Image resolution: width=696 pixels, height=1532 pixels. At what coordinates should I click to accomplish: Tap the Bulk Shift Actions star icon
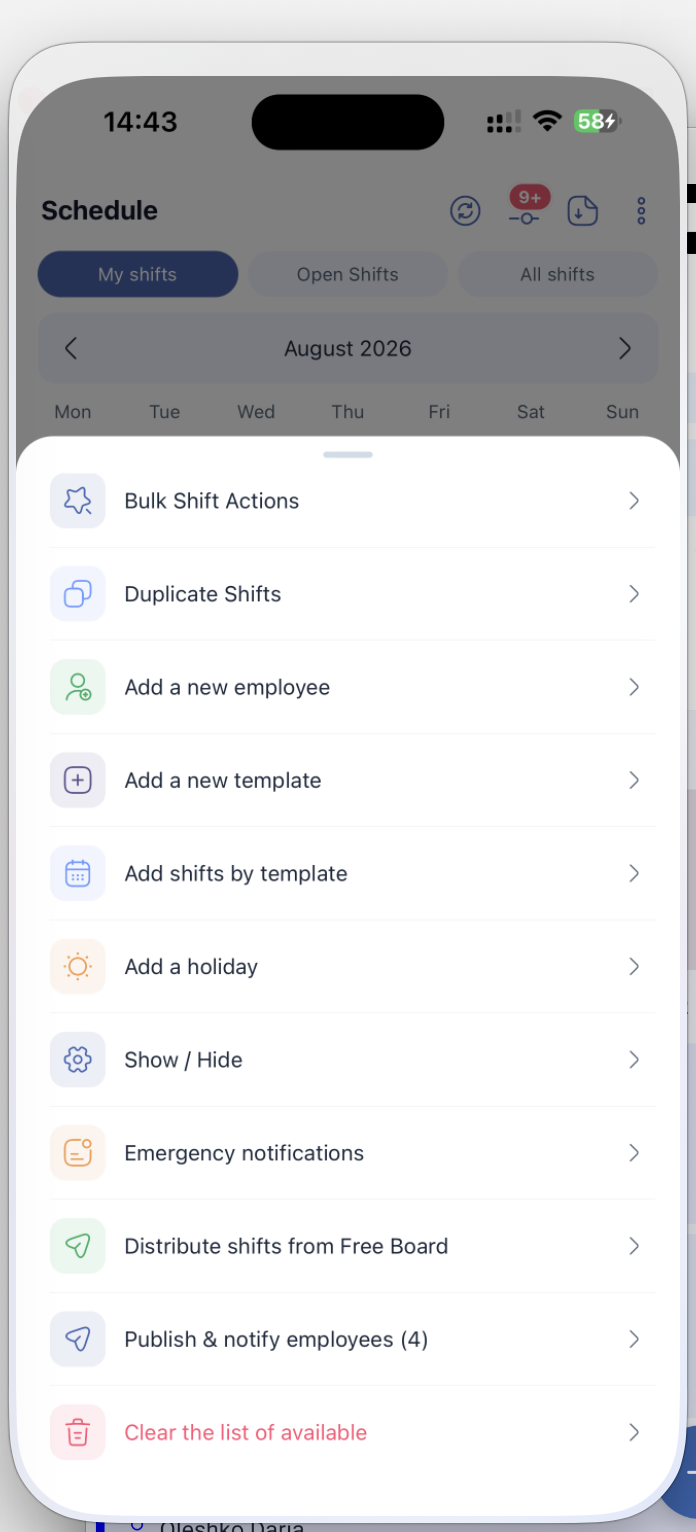78,501
